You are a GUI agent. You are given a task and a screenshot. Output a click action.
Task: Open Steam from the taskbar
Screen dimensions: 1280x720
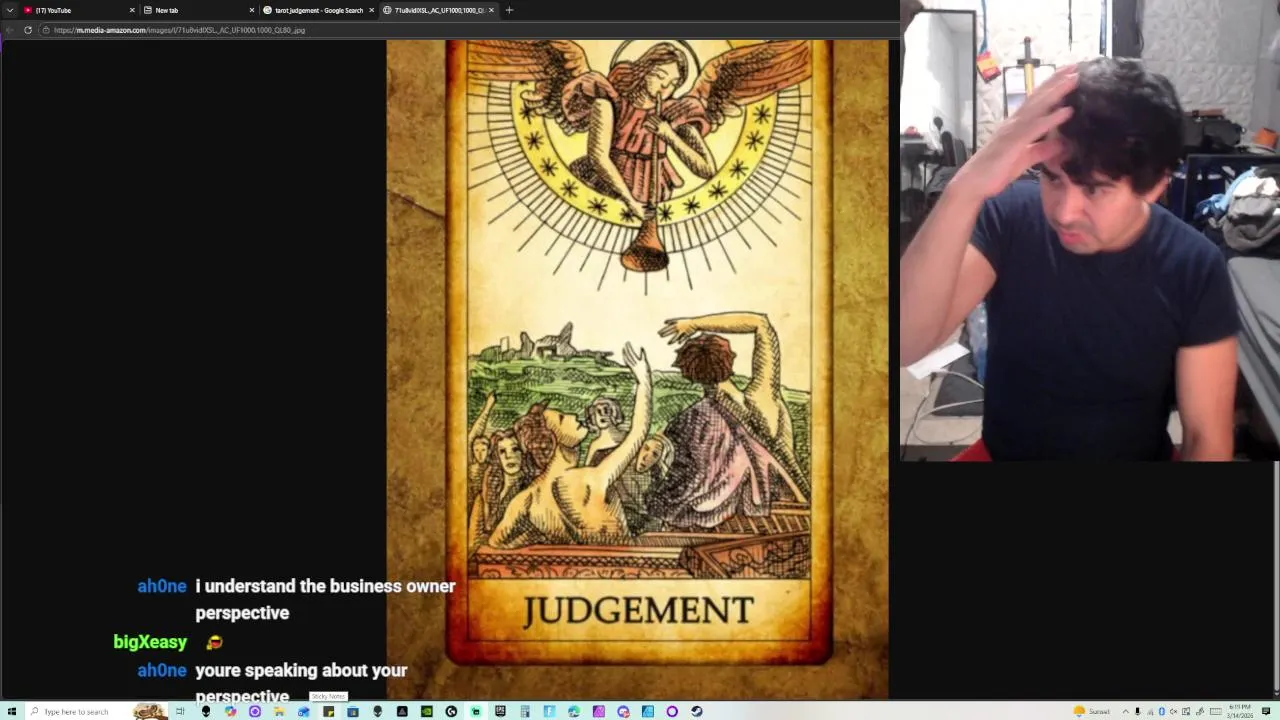pyautogui.click(x=697, y=711)
